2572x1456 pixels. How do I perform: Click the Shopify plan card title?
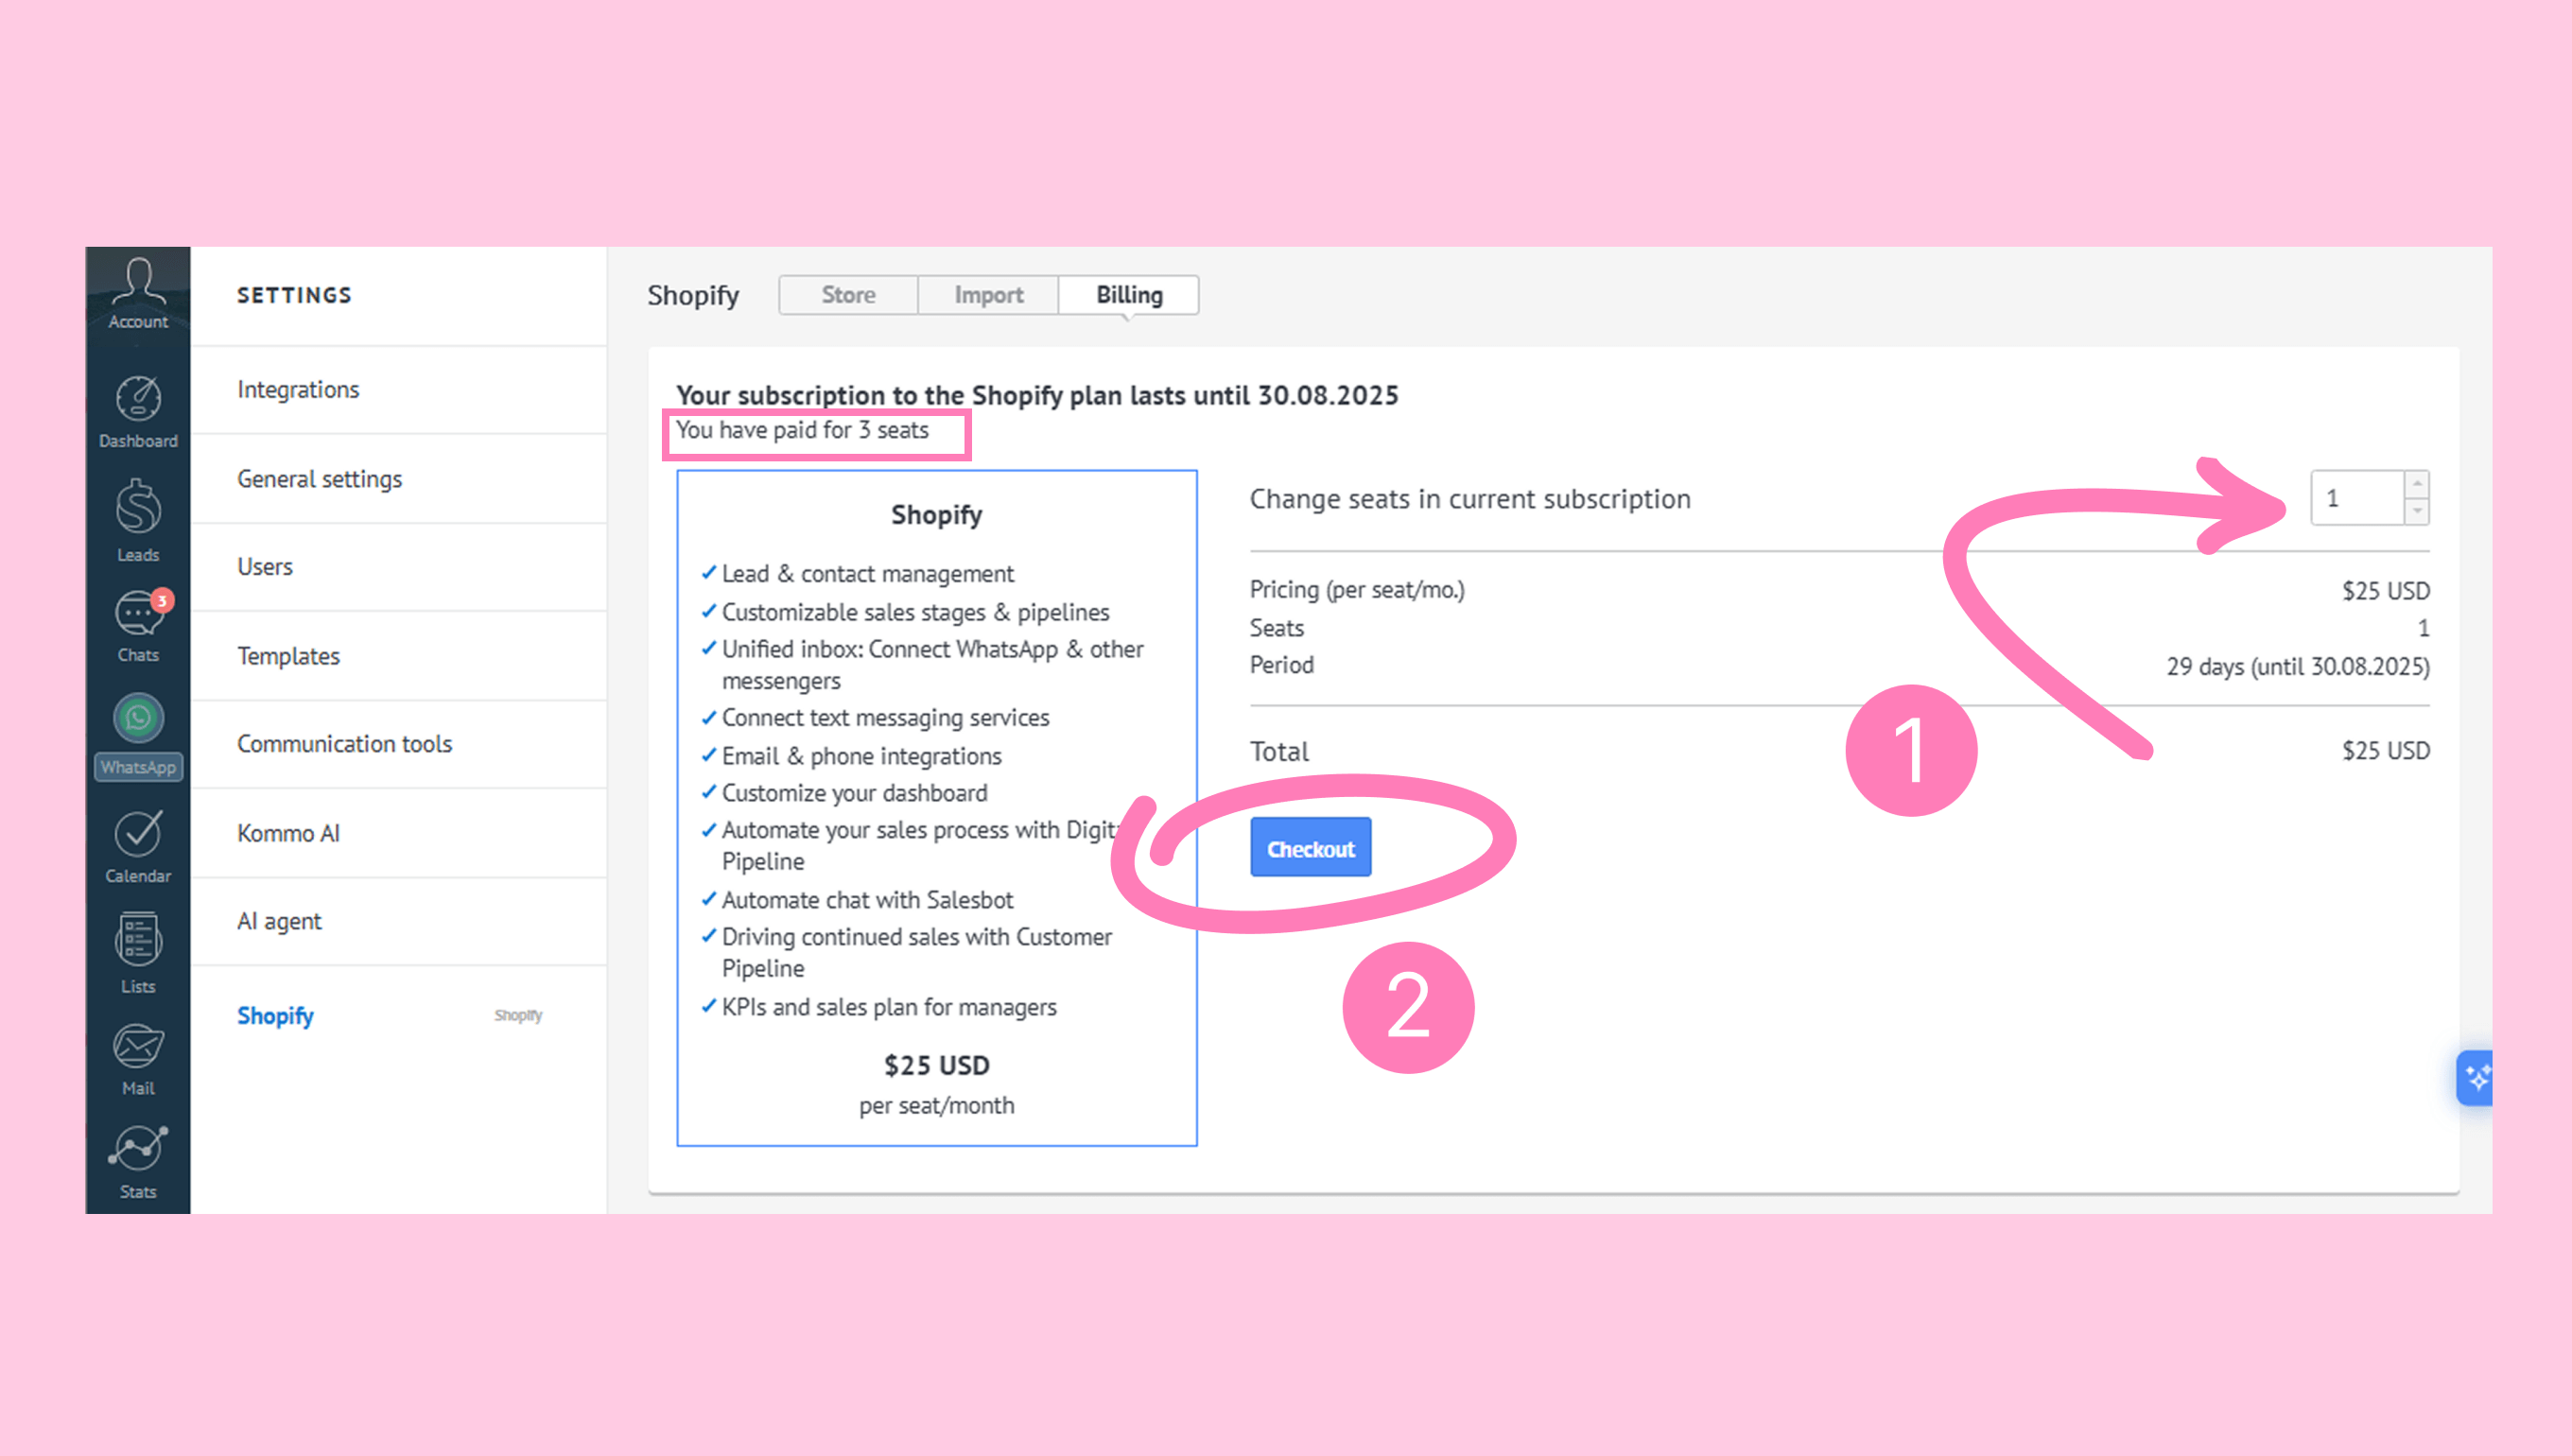coord(936,515)
